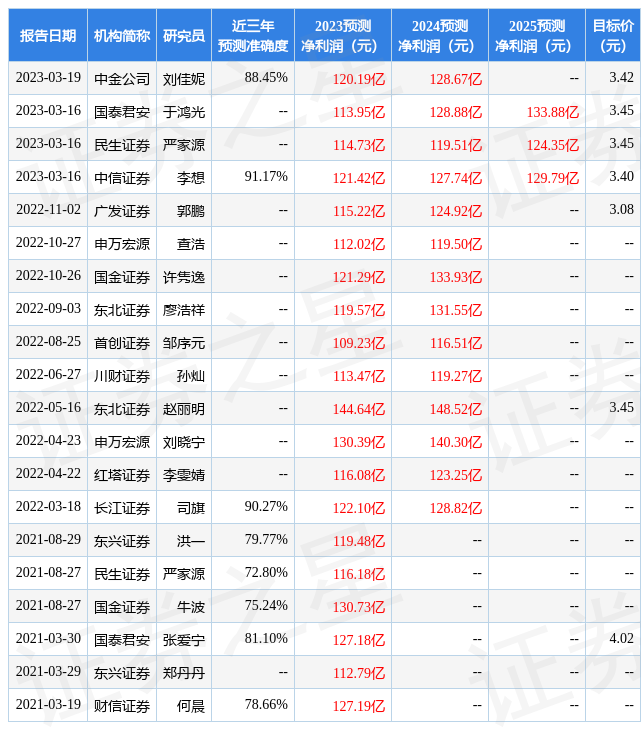This screenshot has width=641, height=730.
Task: Click the profit value 130.73亿
Action: tap(359, 607)
